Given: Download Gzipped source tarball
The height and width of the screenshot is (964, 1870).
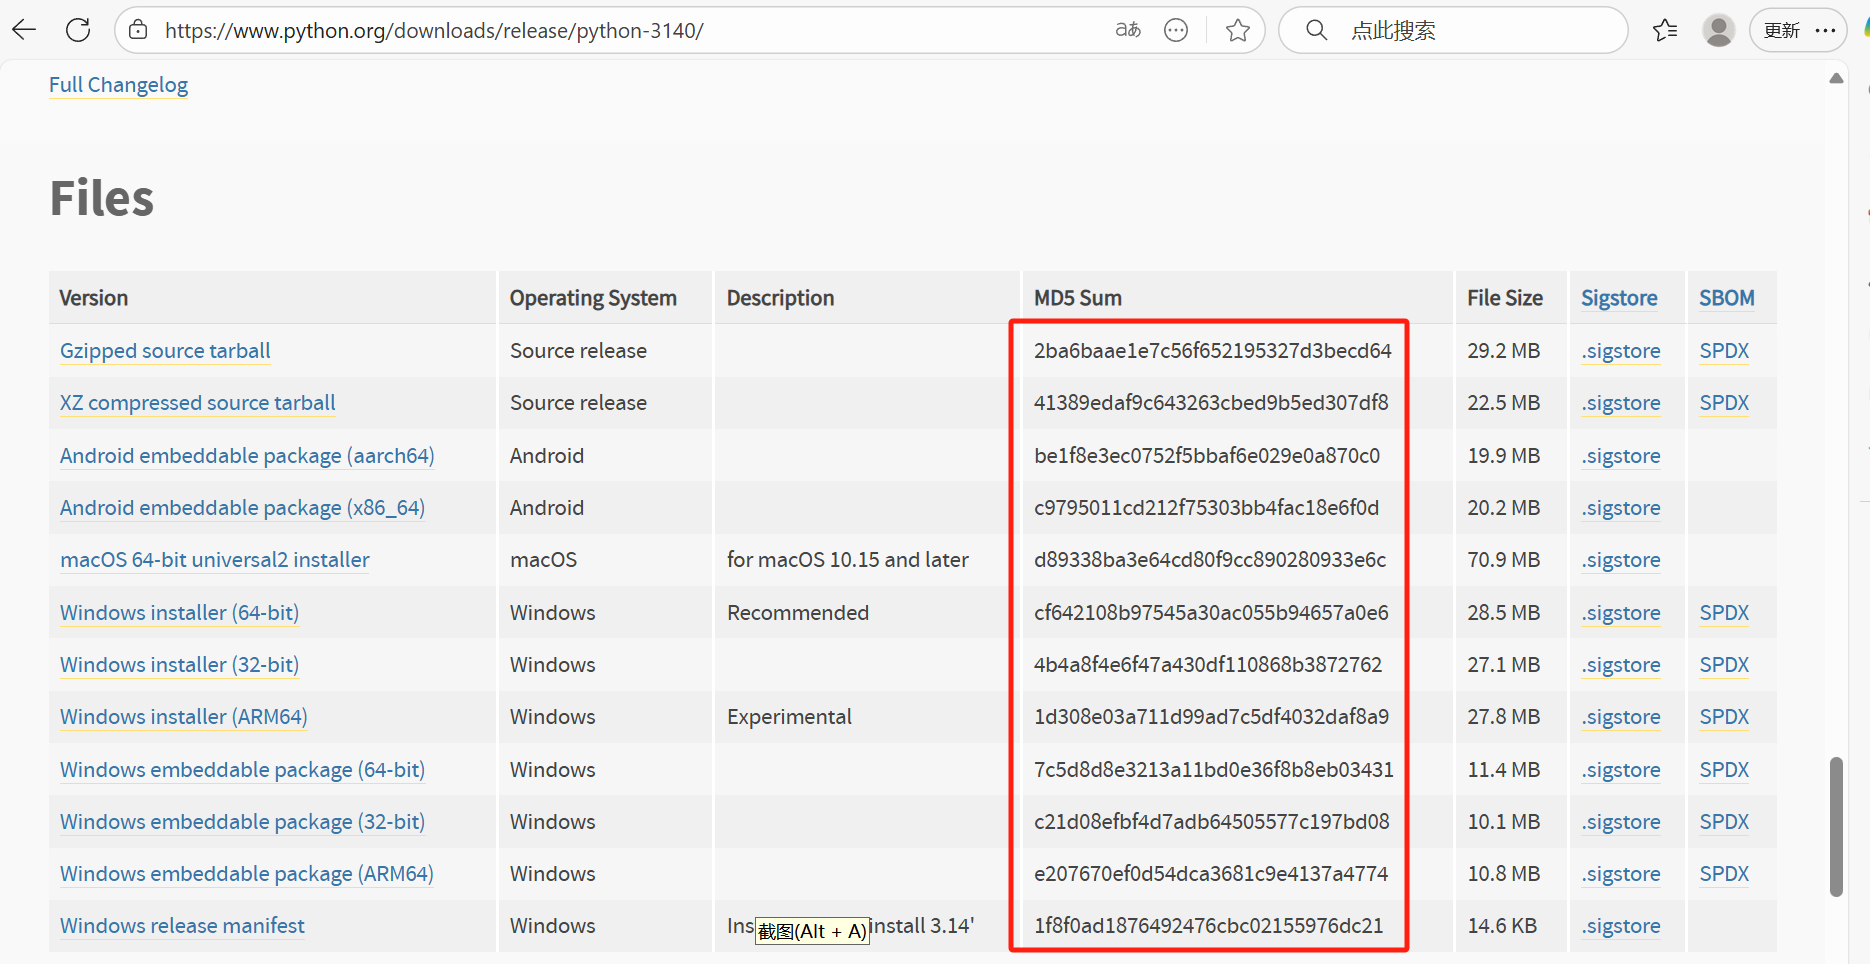Looking at the screenshot, I should pyautogui.click(x=165, y=351).
